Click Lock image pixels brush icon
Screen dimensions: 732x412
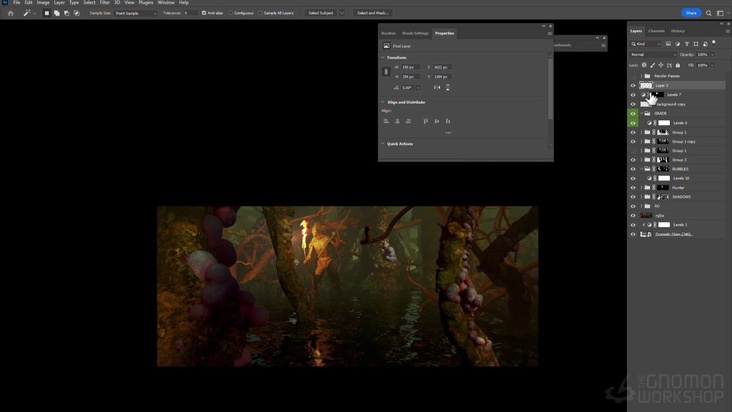point(653,65)
